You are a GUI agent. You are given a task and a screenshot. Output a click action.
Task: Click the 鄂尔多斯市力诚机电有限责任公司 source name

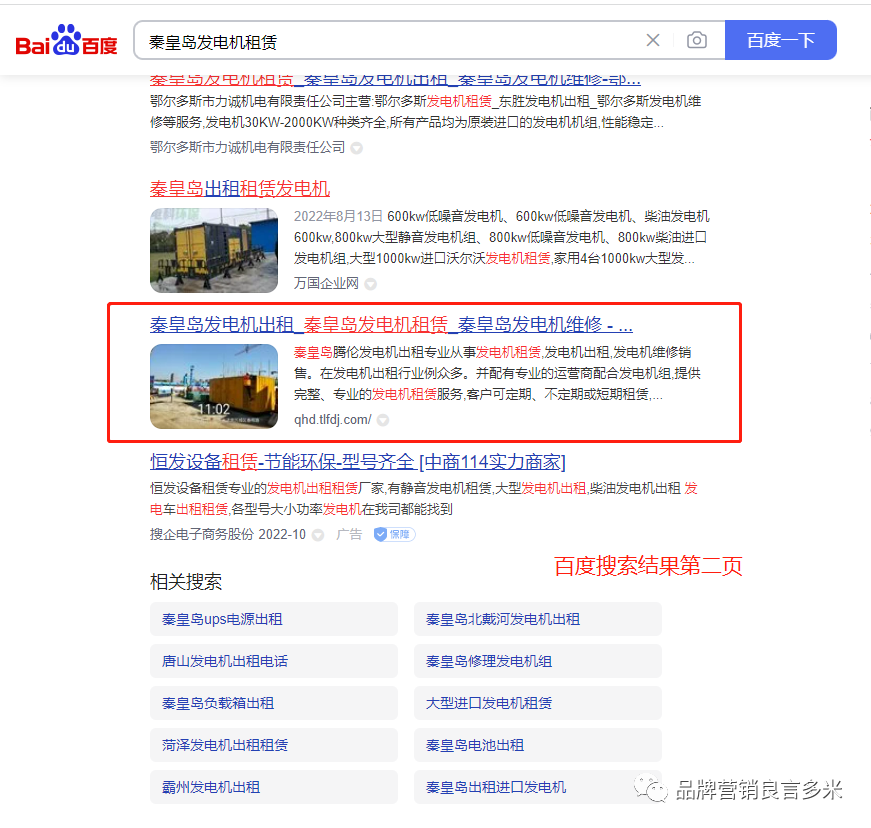(x=247, y=148)
